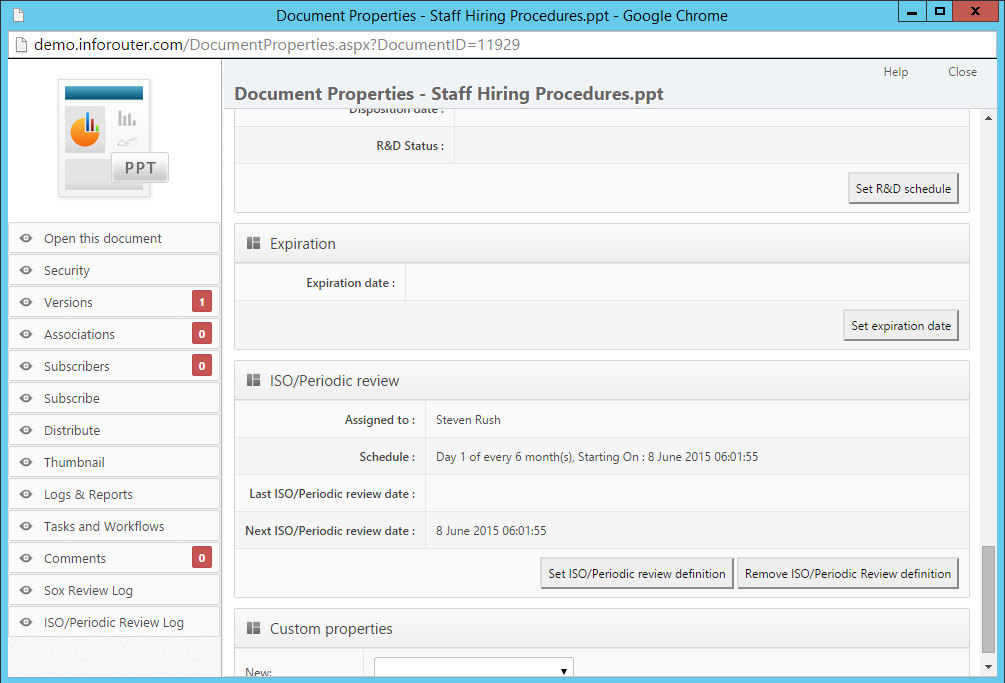Click the Expiration section panel icon
Viewport: 1005px width, 683px height.
click(x=254, y=243)
